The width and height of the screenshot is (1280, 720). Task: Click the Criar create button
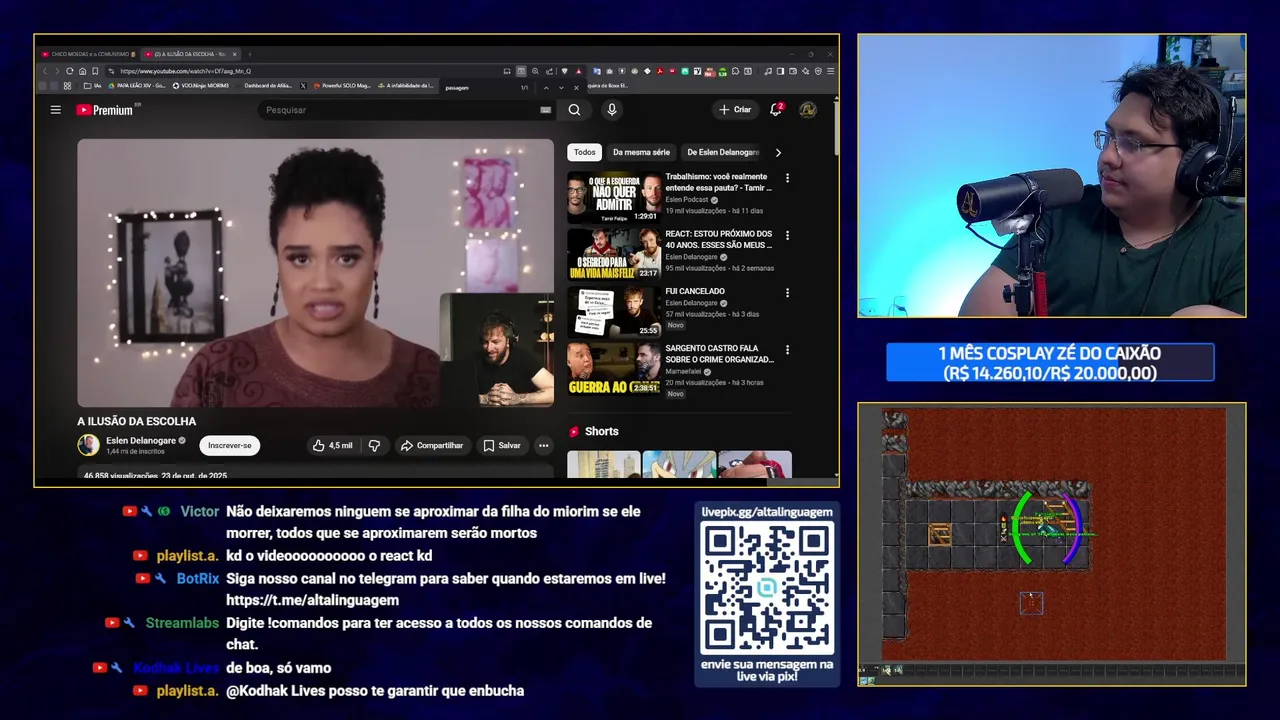[x=735, y=110]
